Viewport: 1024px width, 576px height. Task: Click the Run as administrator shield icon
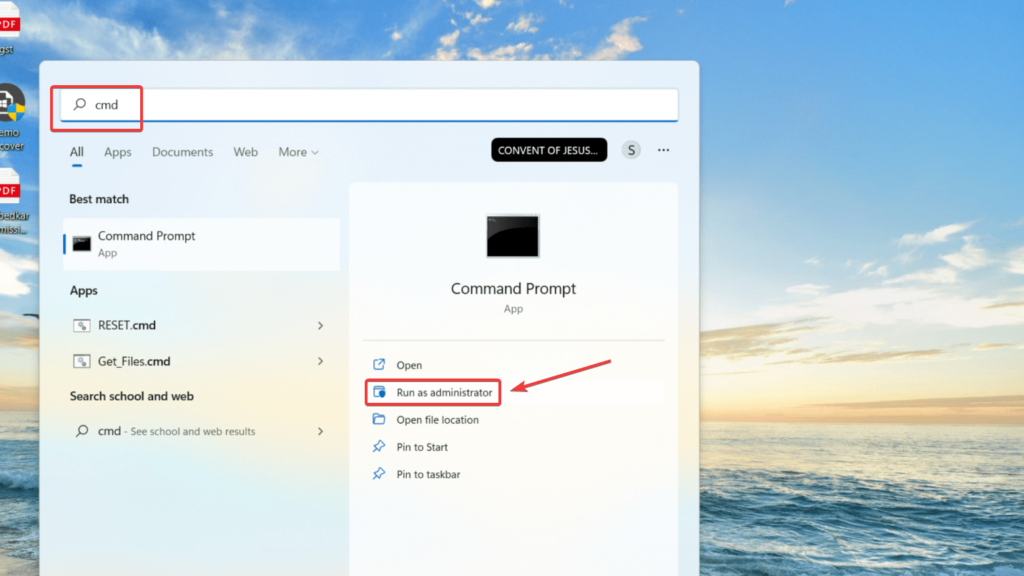pyautogui.click(x=379, y=393)
